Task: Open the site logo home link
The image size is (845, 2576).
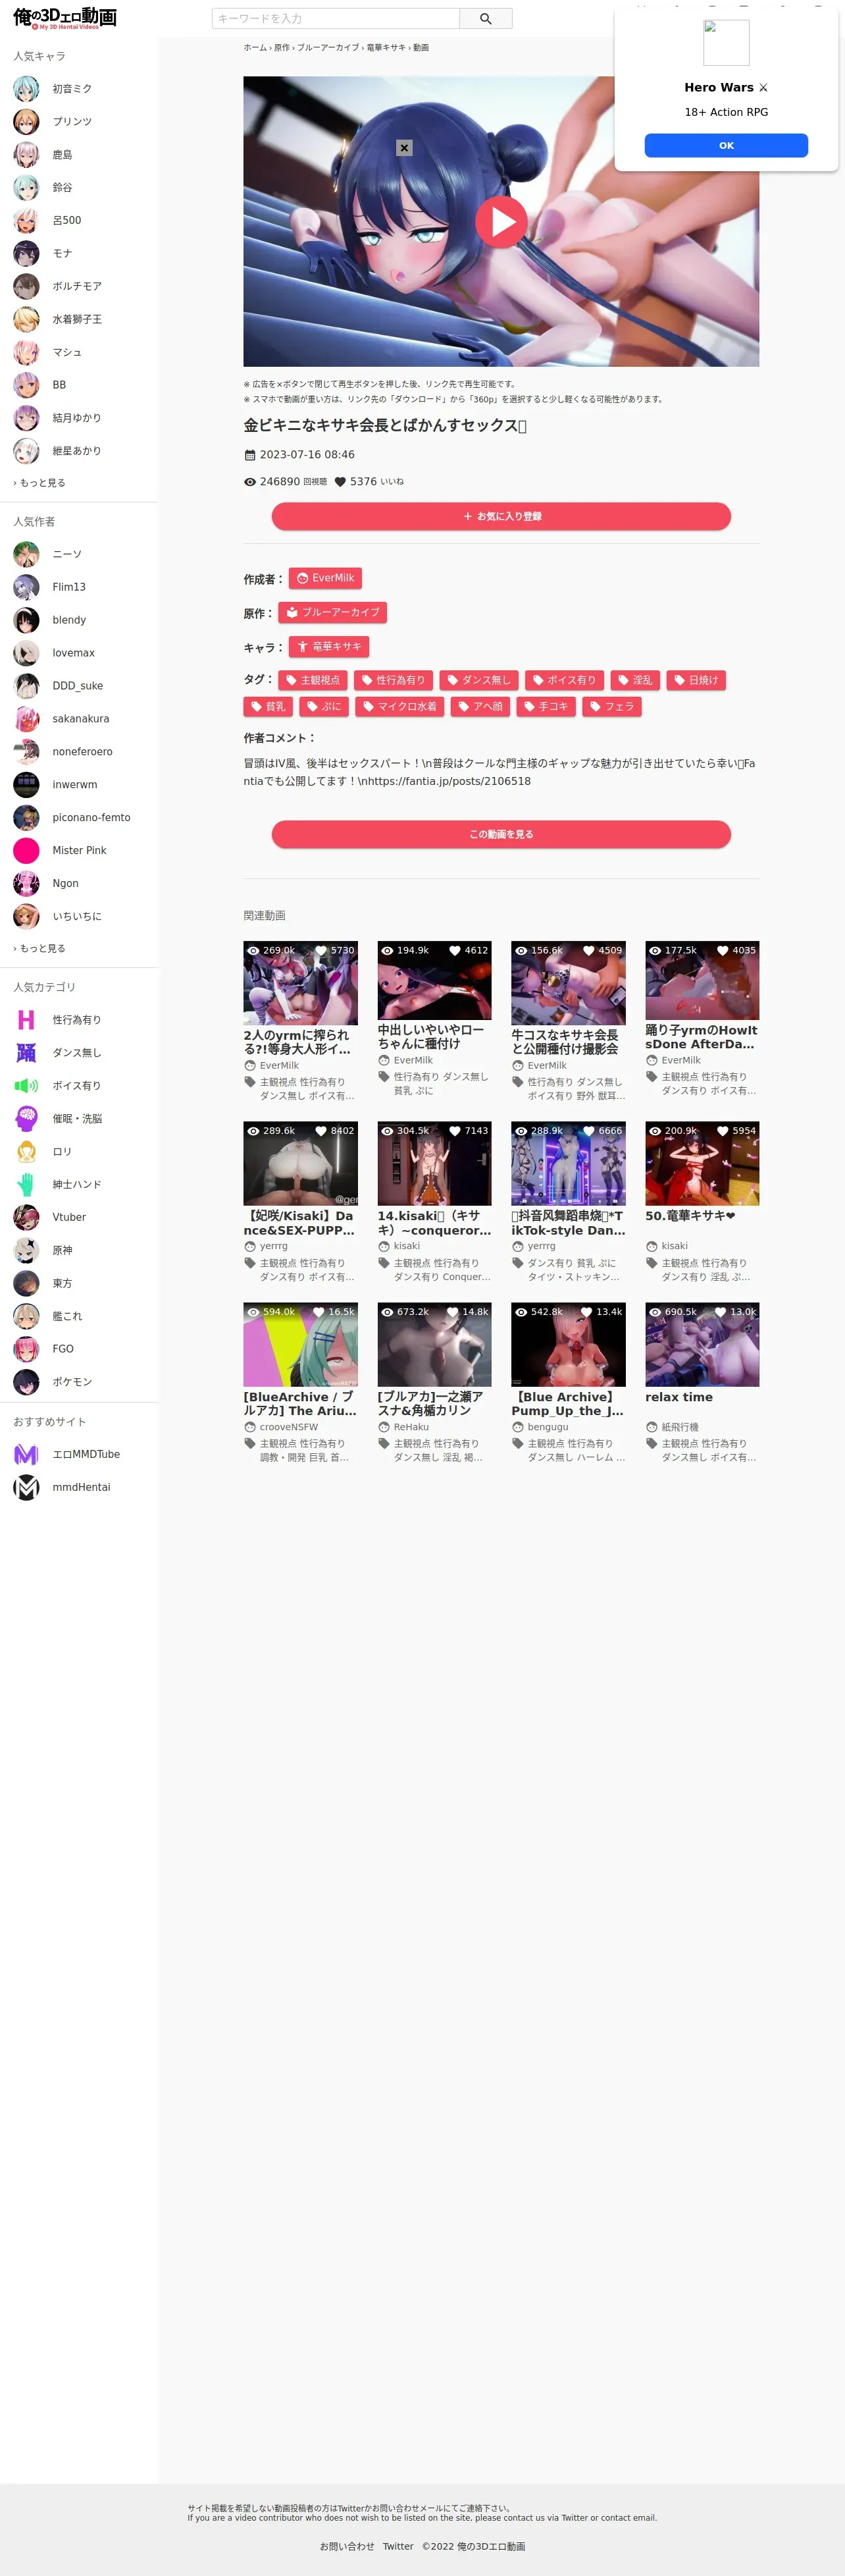Action: [65, 18]
